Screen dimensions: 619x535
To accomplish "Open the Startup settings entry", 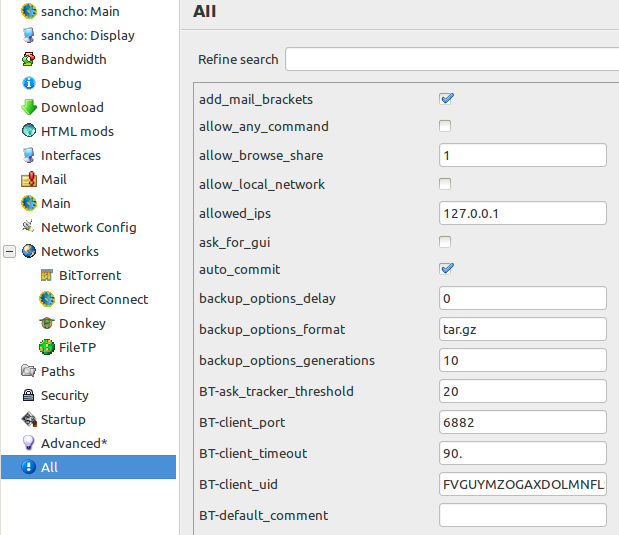I will click(63, 419).
